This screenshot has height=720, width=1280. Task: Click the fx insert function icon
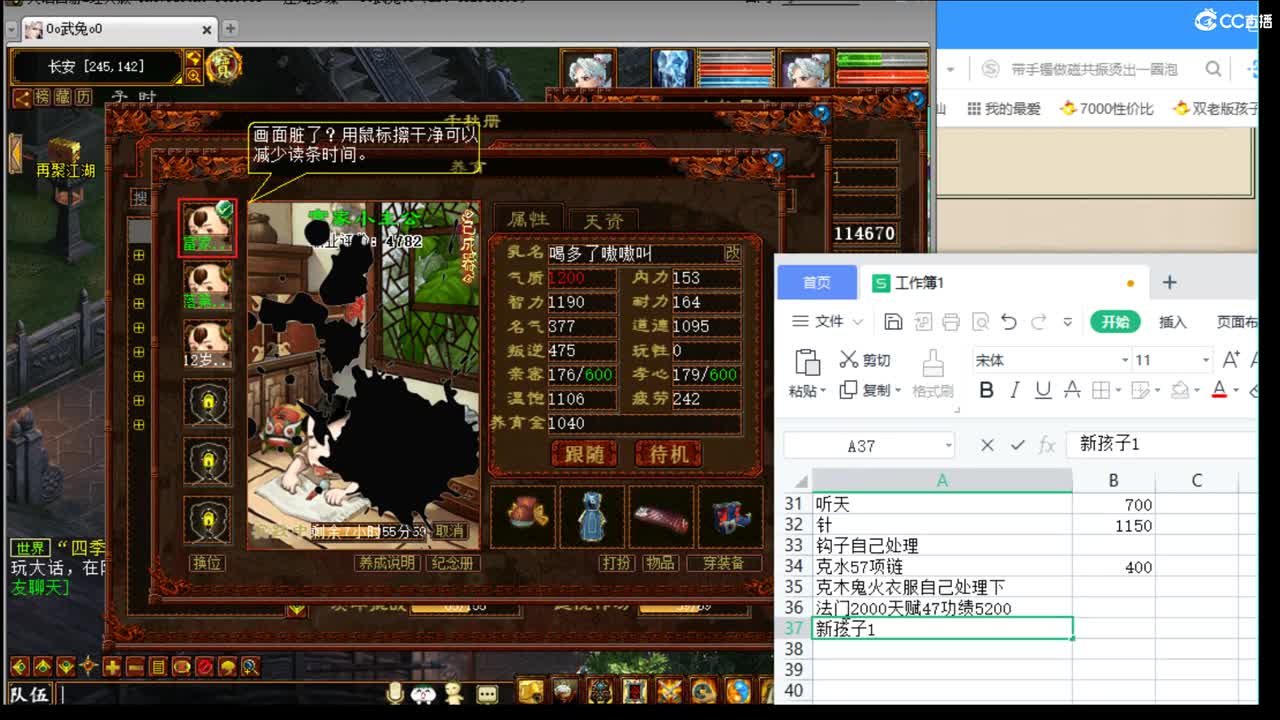tap(1047, 445)
